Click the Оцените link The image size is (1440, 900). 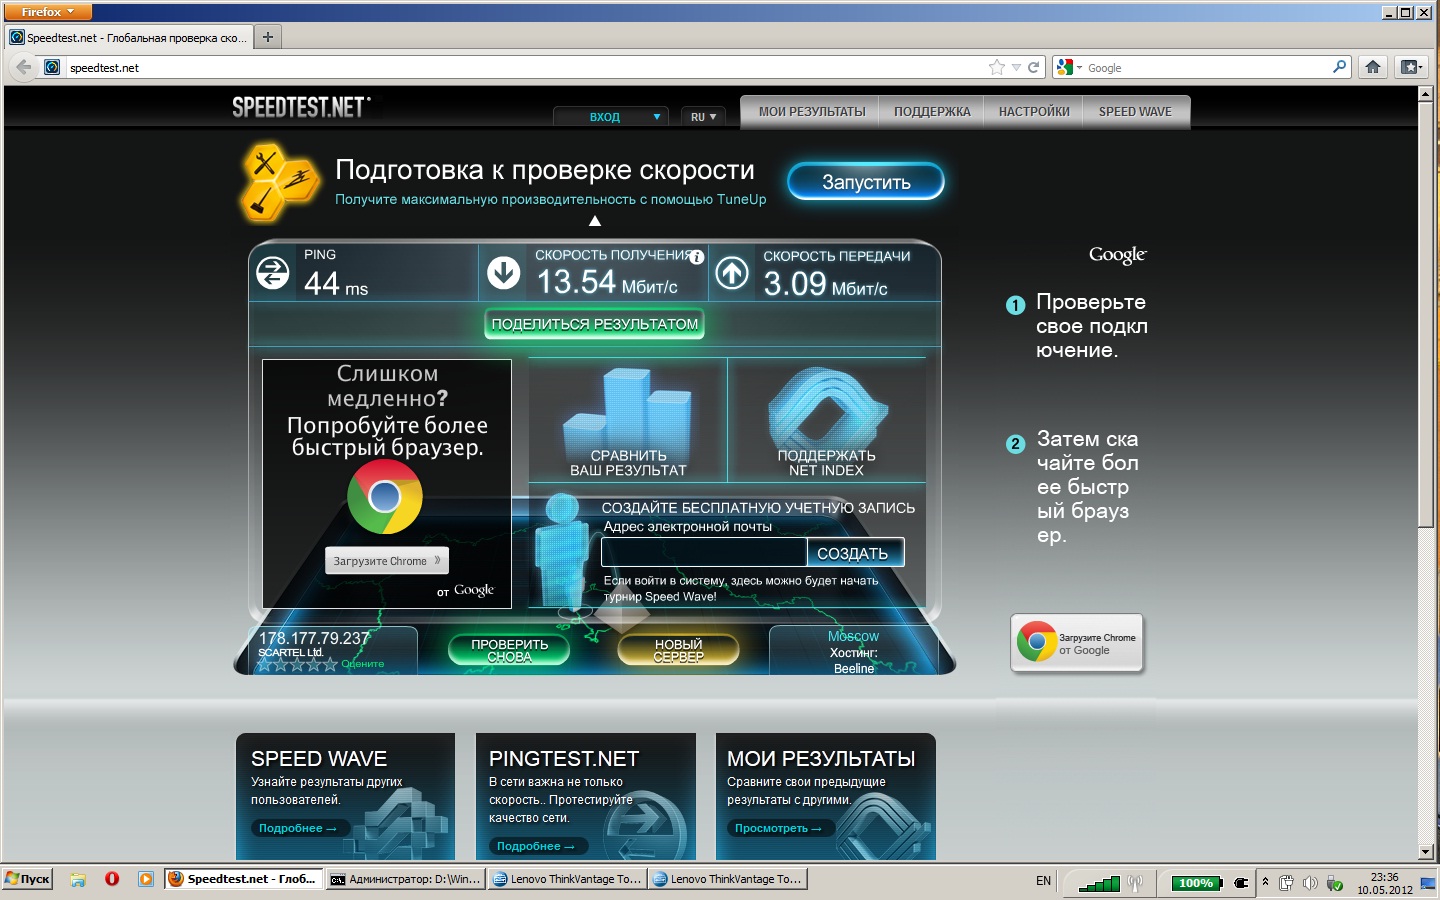pos(363,664)
